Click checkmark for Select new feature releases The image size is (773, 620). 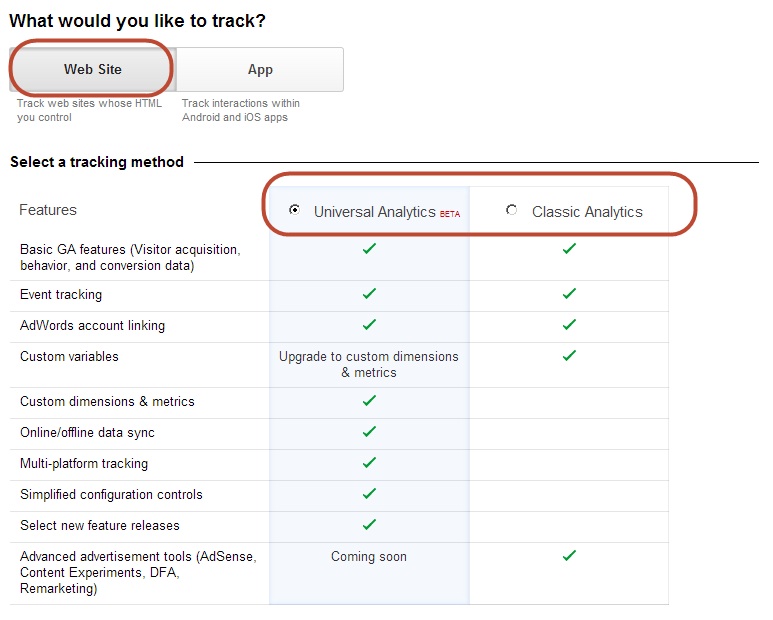[369, 524]
